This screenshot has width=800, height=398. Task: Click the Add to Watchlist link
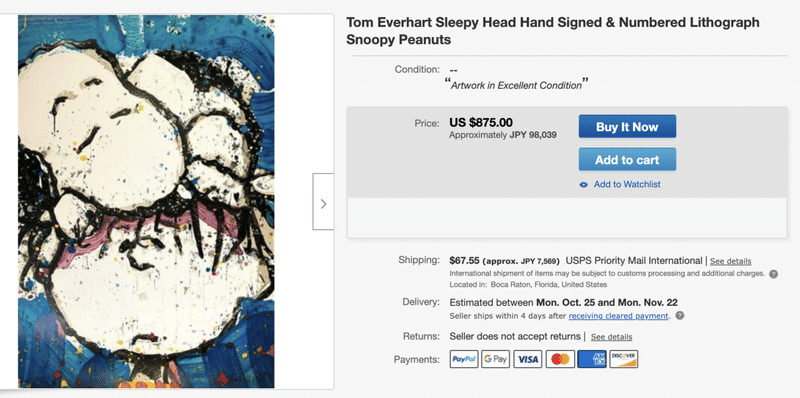pos(627,185)
